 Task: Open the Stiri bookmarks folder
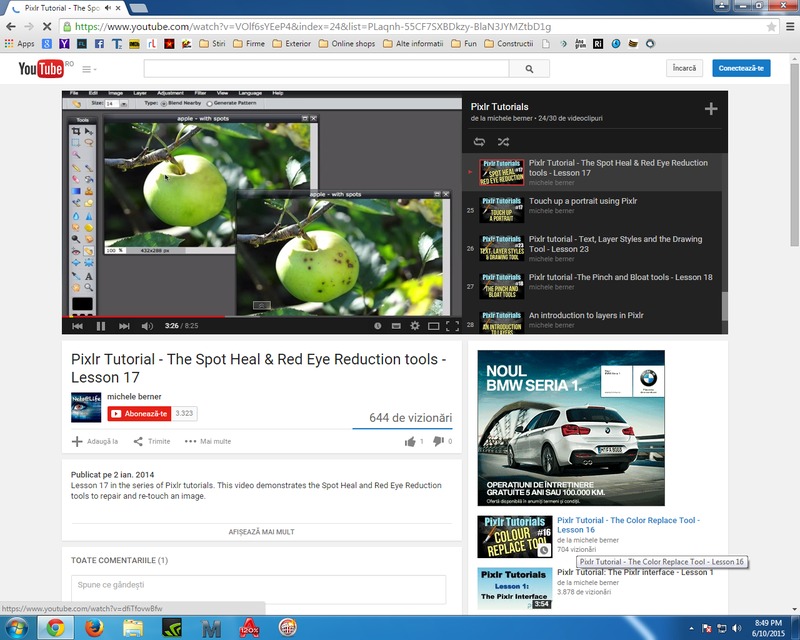point(212,44)
